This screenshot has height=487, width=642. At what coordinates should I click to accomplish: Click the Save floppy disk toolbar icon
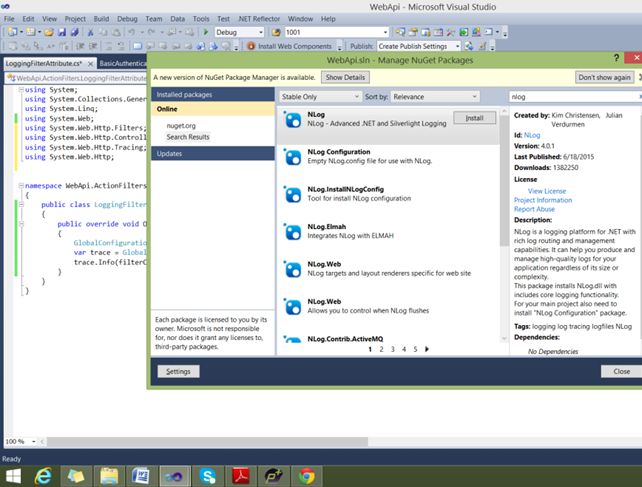point(62,32)
